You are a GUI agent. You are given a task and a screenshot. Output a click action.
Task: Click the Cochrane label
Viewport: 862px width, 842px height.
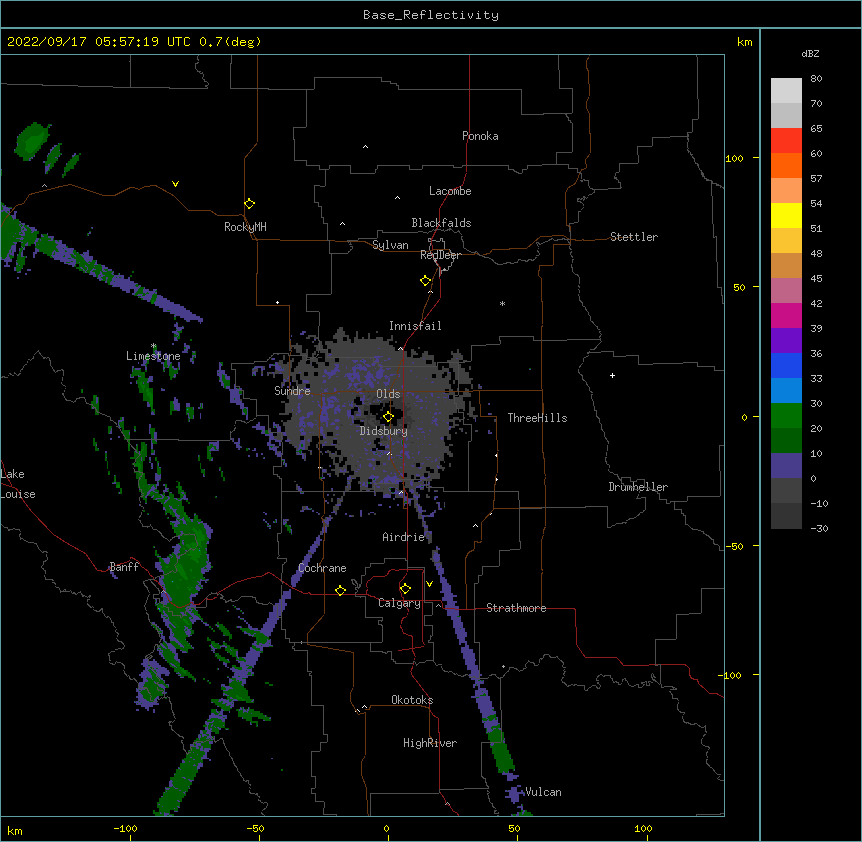(x=322, y=568)
